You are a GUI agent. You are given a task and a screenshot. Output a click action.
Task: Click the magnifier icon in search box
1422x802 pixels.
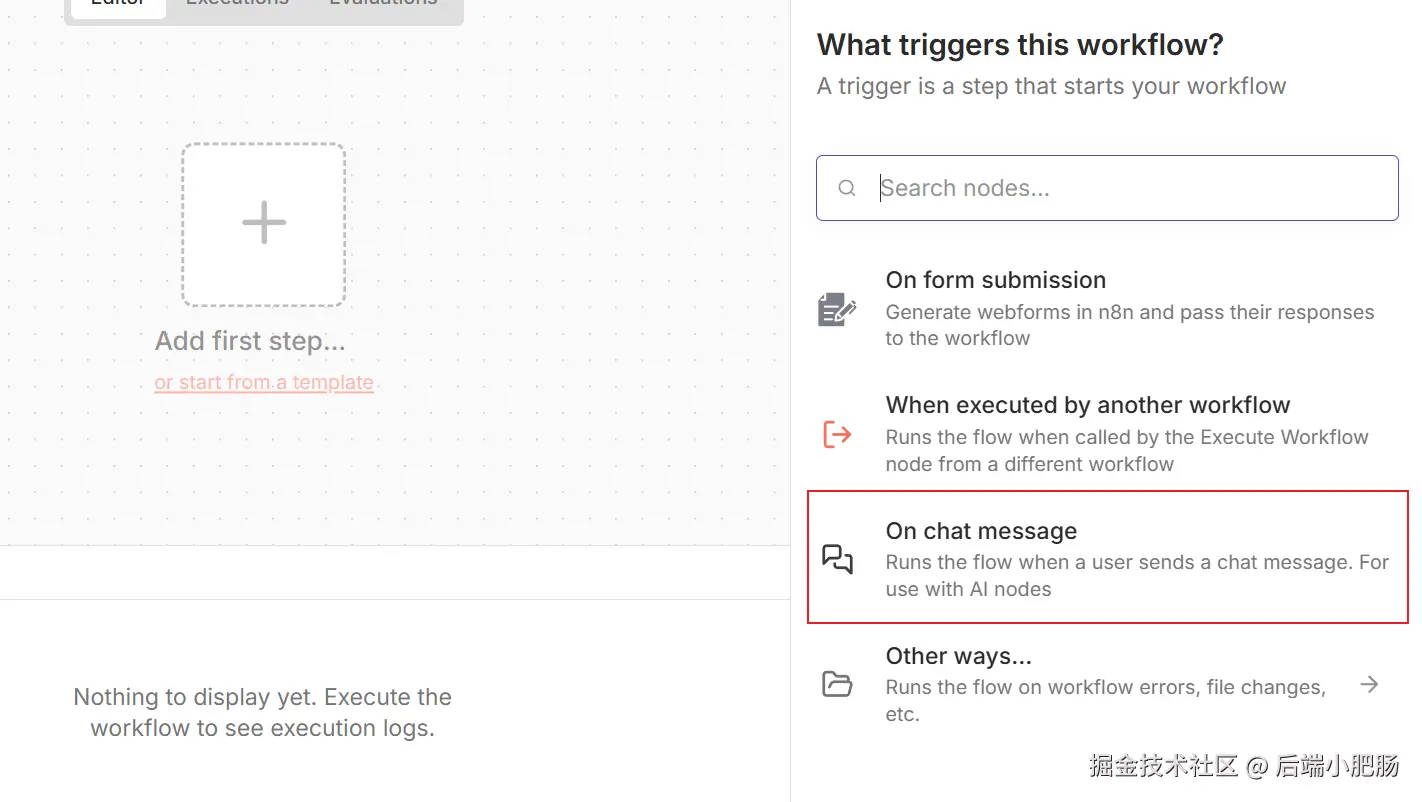(847, 188)
